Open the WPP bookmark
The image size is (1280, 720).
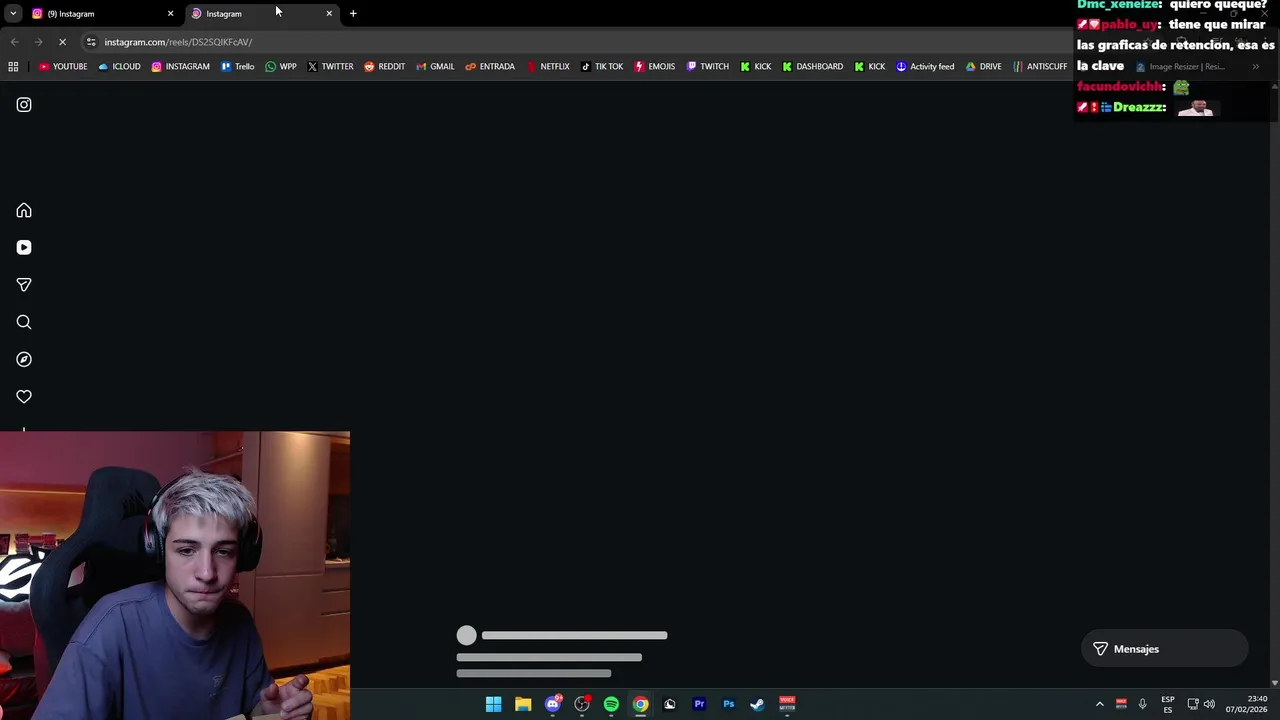point(281,67)
